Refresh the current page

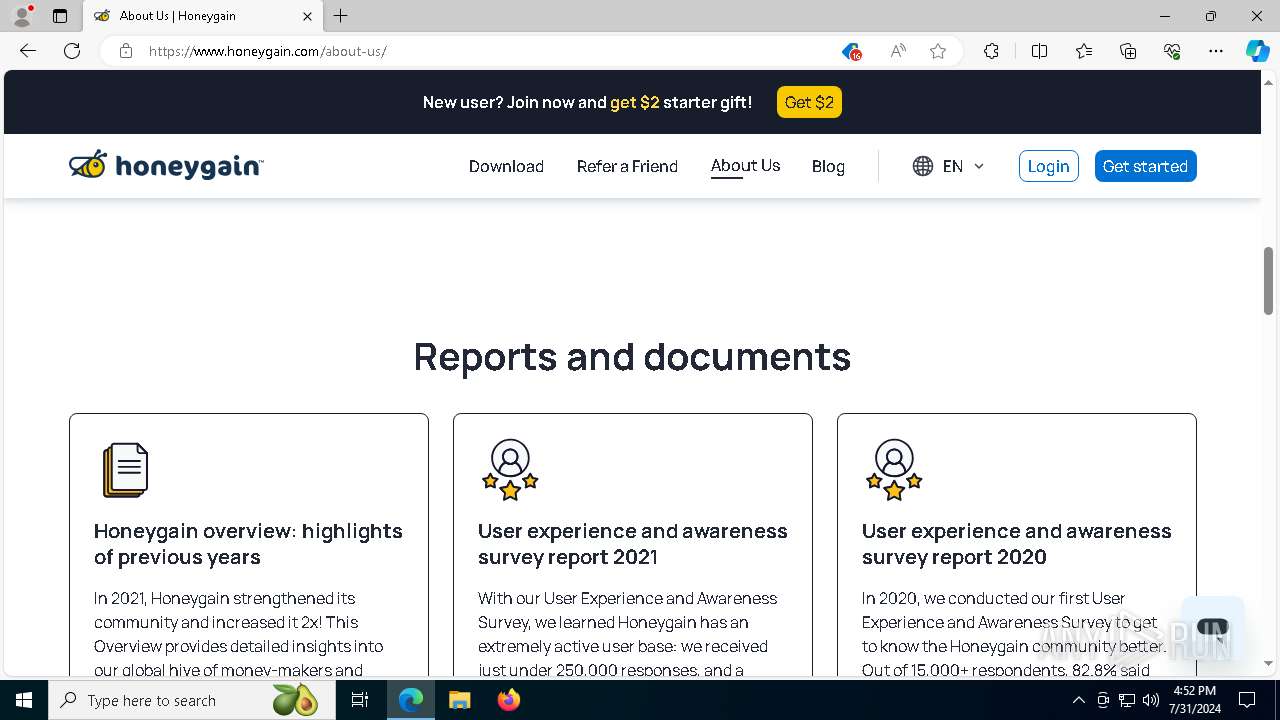pyautogui.click(x=72, y=51)
